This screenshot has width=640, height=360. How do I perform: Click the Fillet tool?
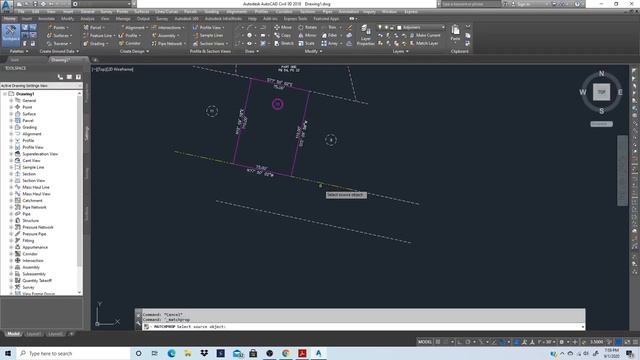point(329,36)
